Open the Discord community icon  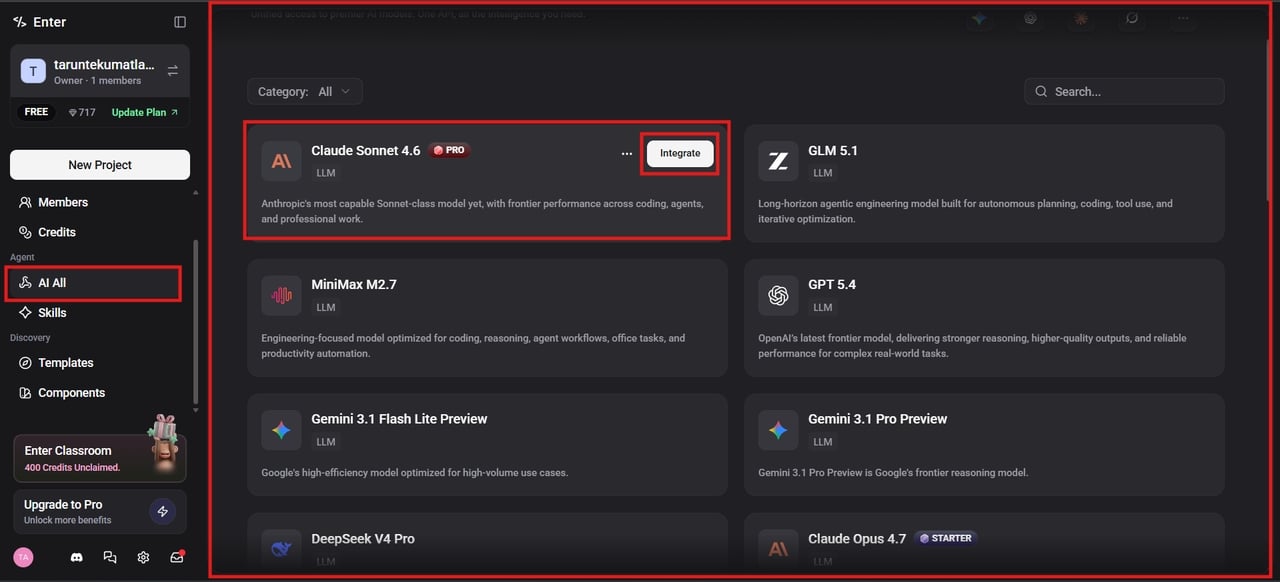pyautogui.click(x=77, y=557)
